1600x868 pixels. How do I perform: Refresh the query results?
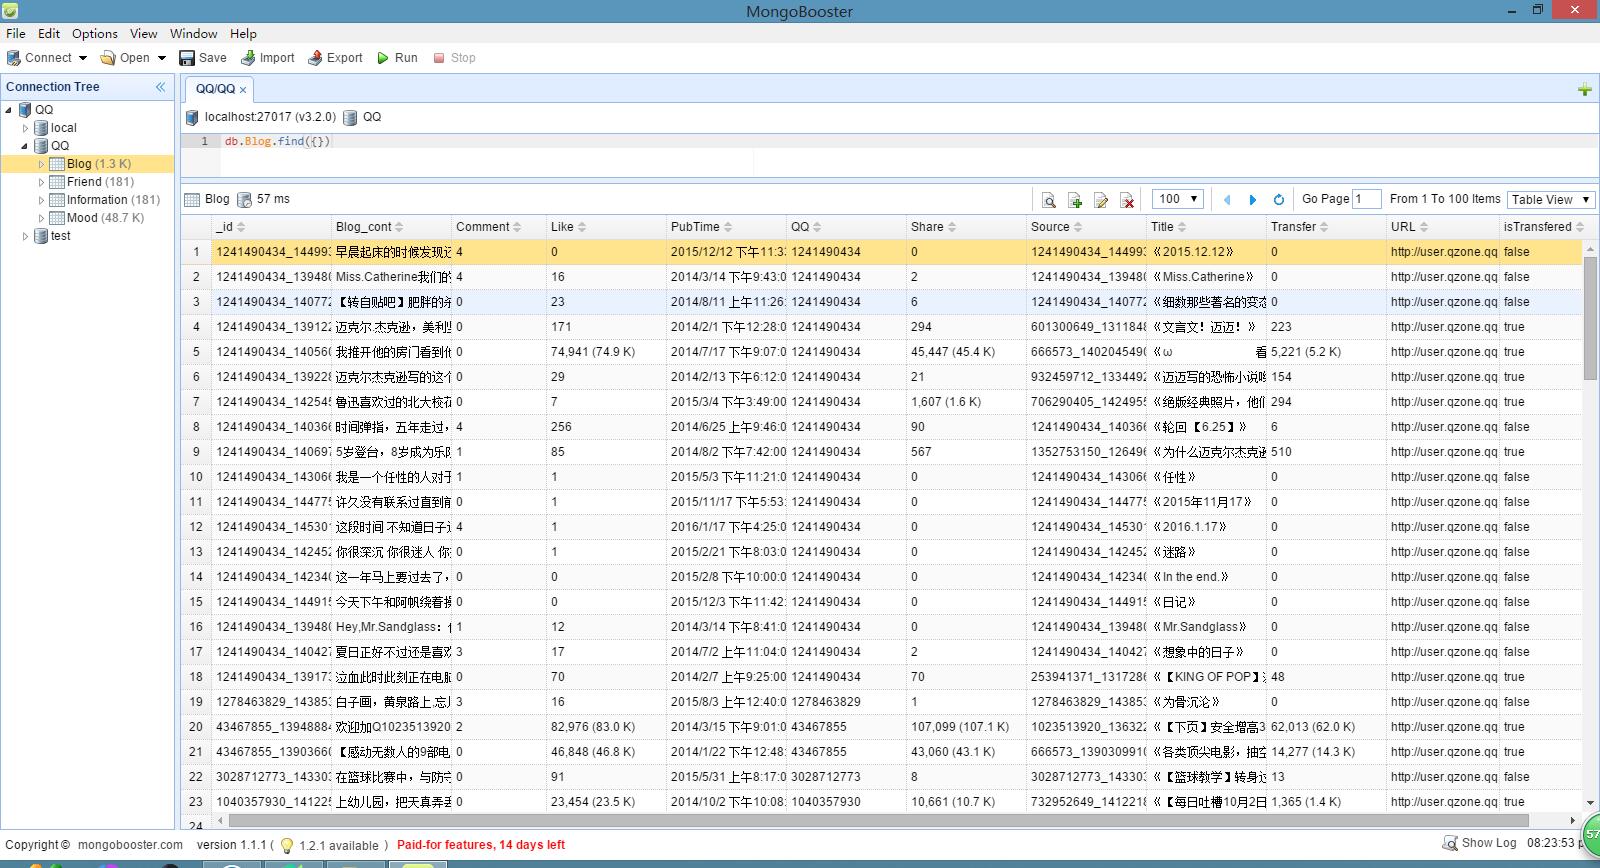(x=1278, y=200)
